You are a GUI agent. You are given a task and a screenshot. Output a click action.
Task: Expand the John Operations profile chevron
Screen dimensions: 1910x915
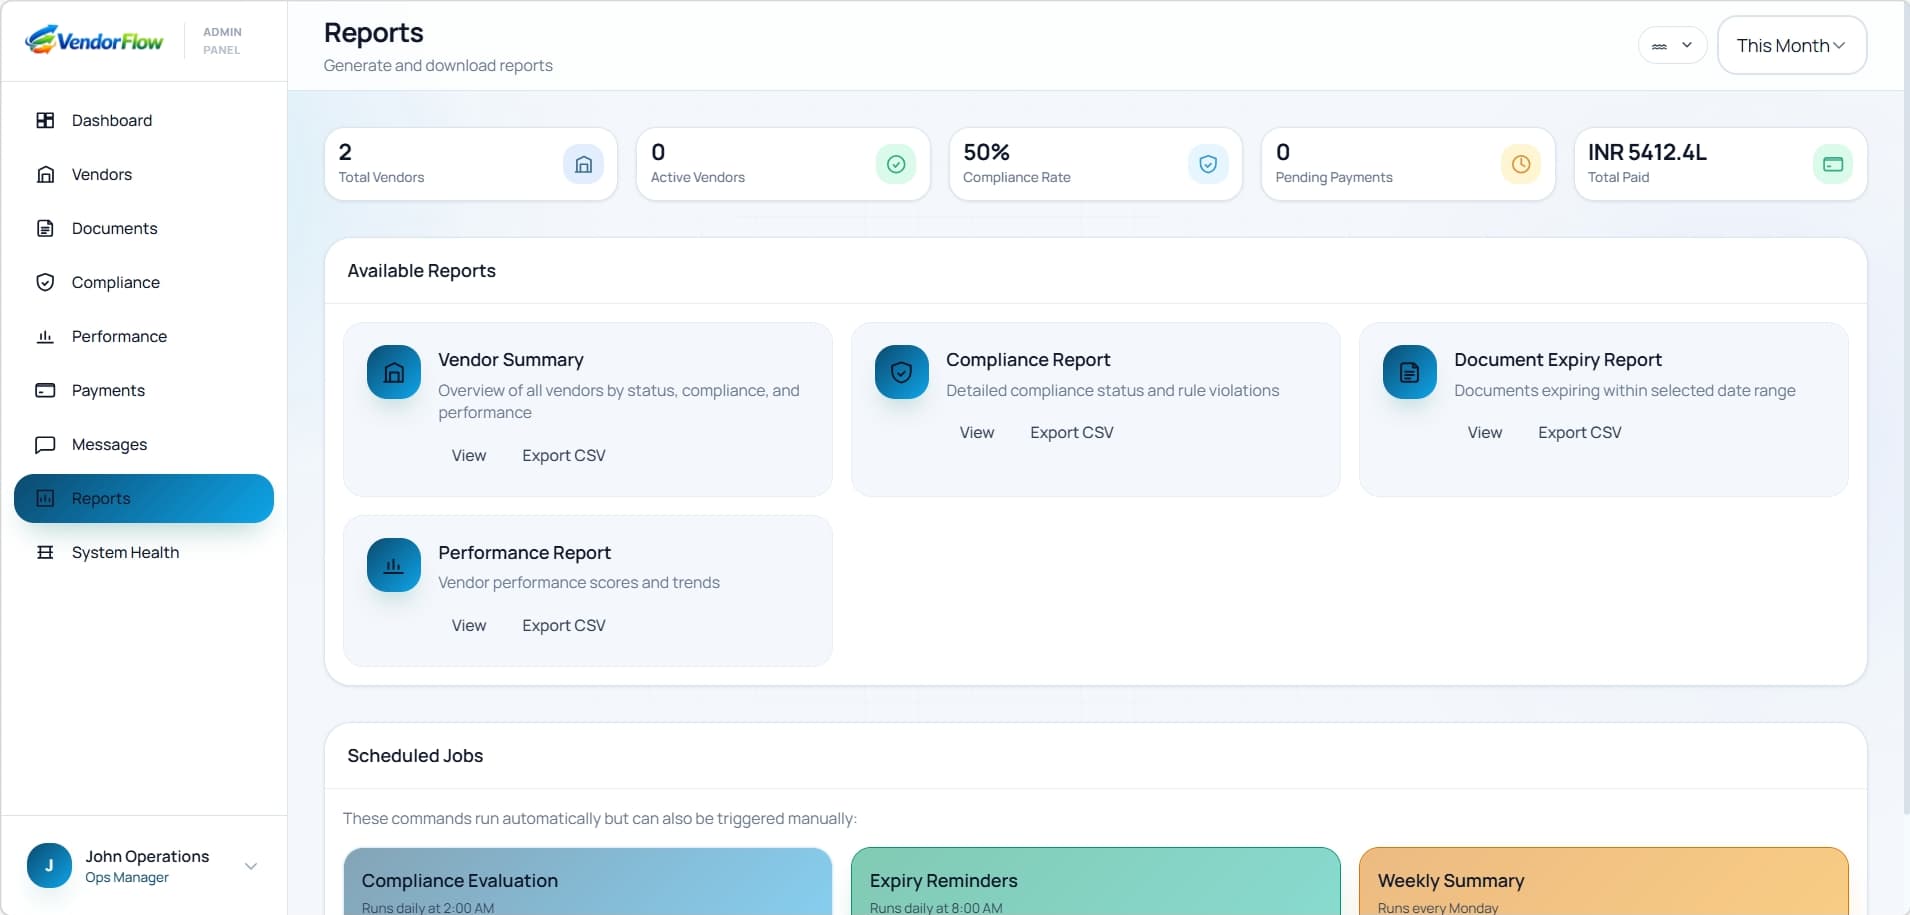(x=250, y=866)
